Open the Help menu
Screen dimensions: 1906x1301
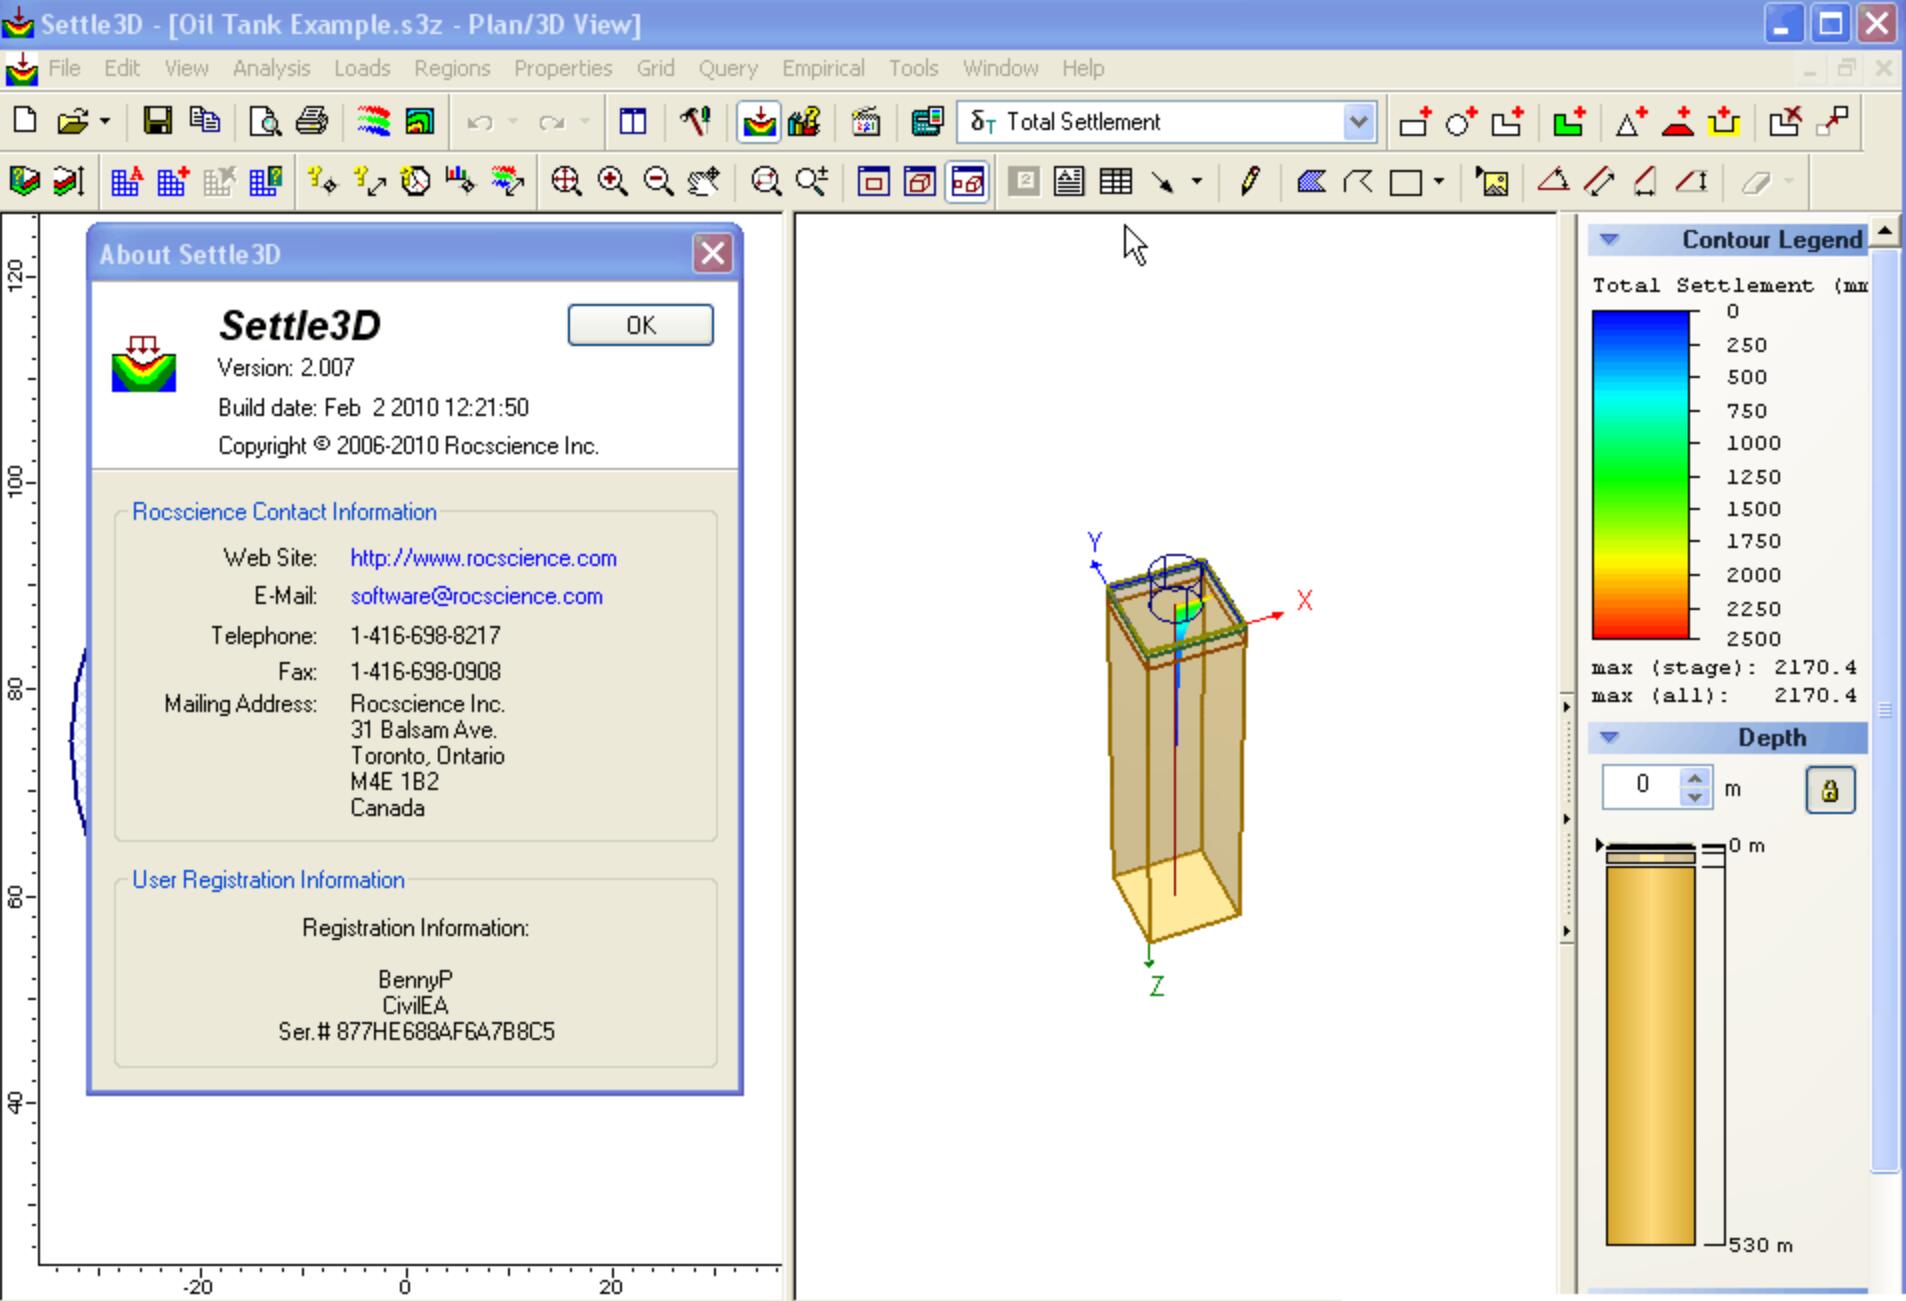click(1083, 68)
